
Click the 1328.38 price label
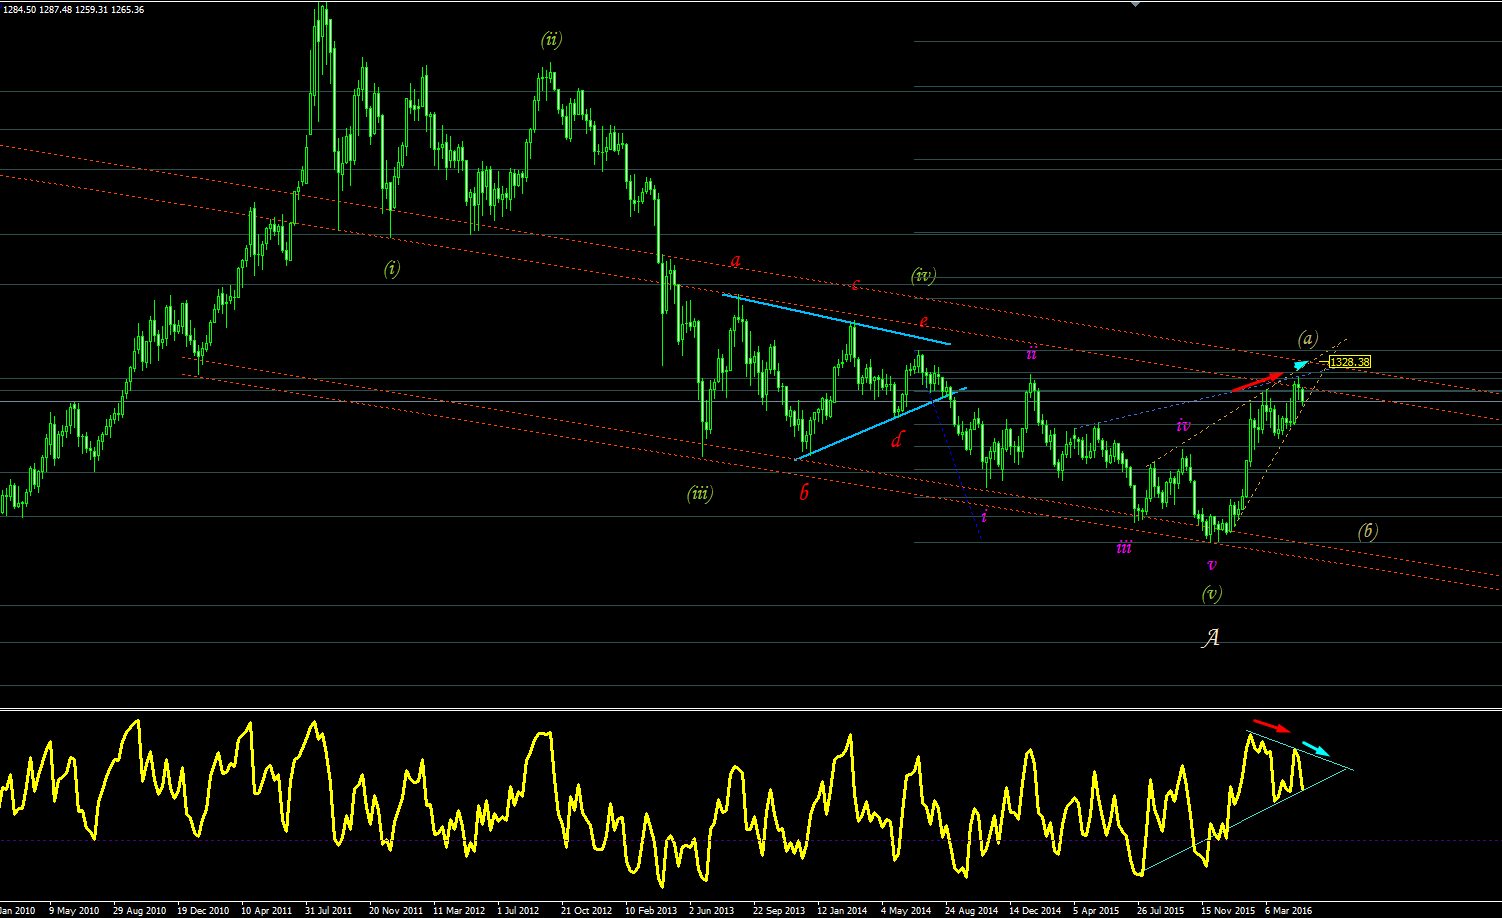(x=1350, y=362)
